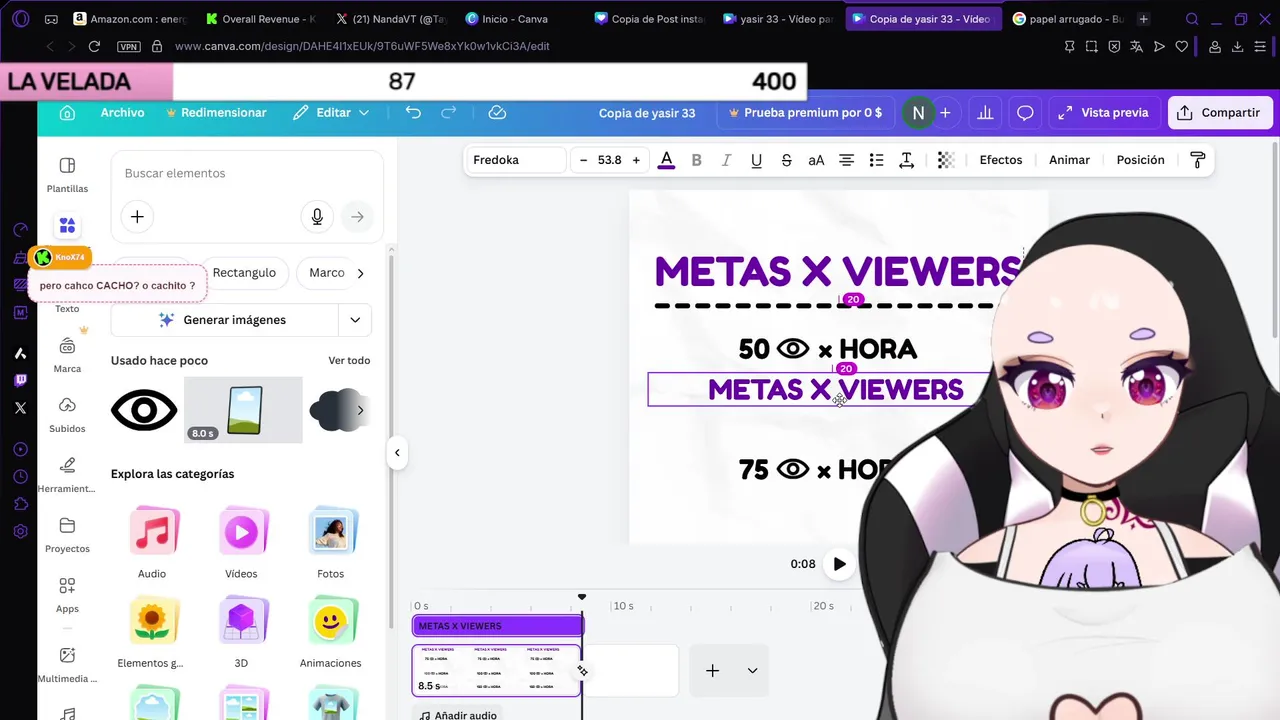Open the Multimedia panel

(67, 664)
